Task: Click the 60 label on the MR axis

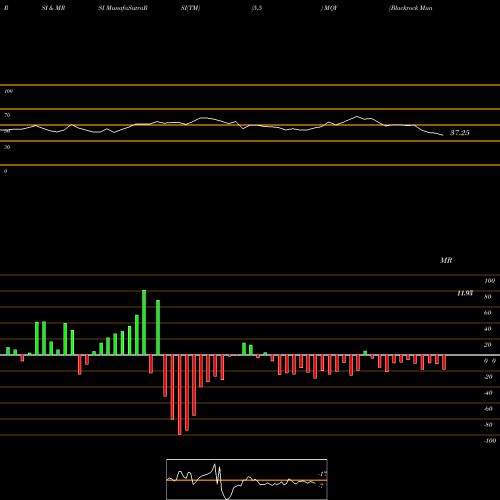Action: [x=488, y=313]
